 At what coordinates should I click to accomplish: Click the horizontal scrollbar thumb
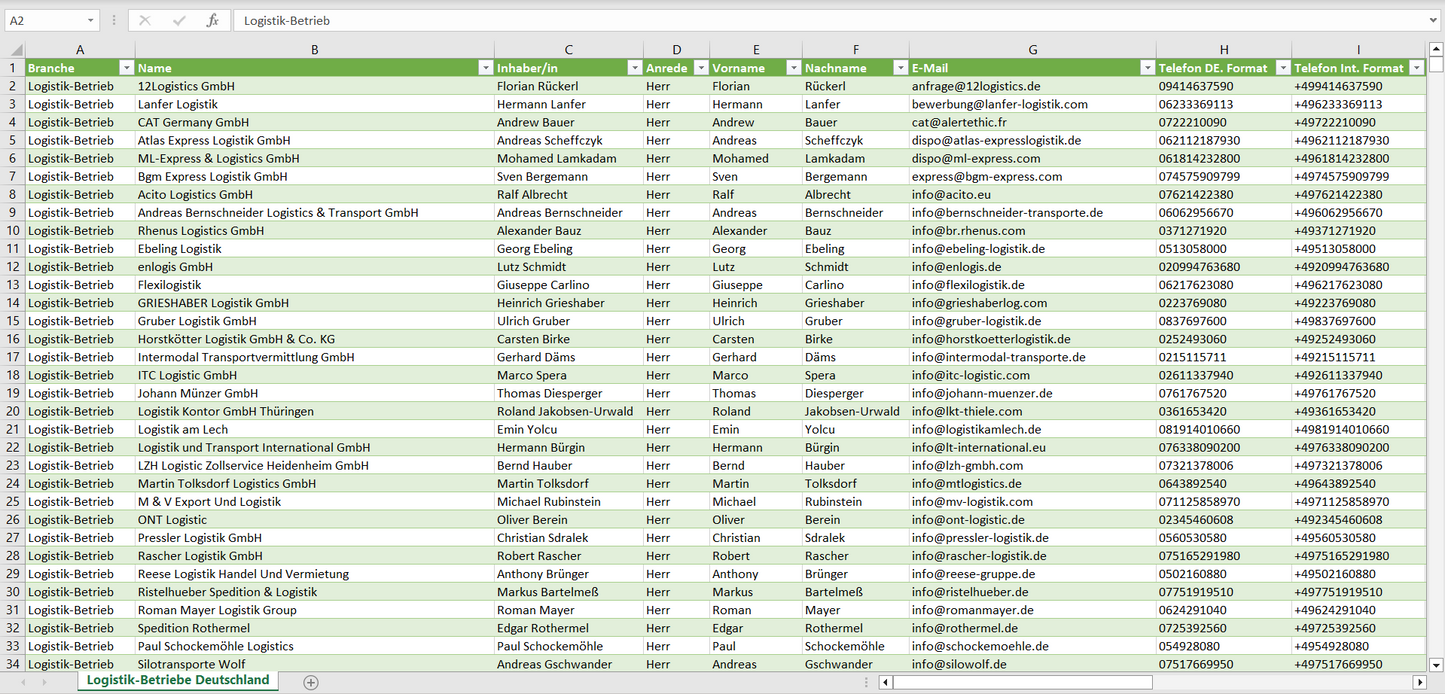click(1020, 682)
